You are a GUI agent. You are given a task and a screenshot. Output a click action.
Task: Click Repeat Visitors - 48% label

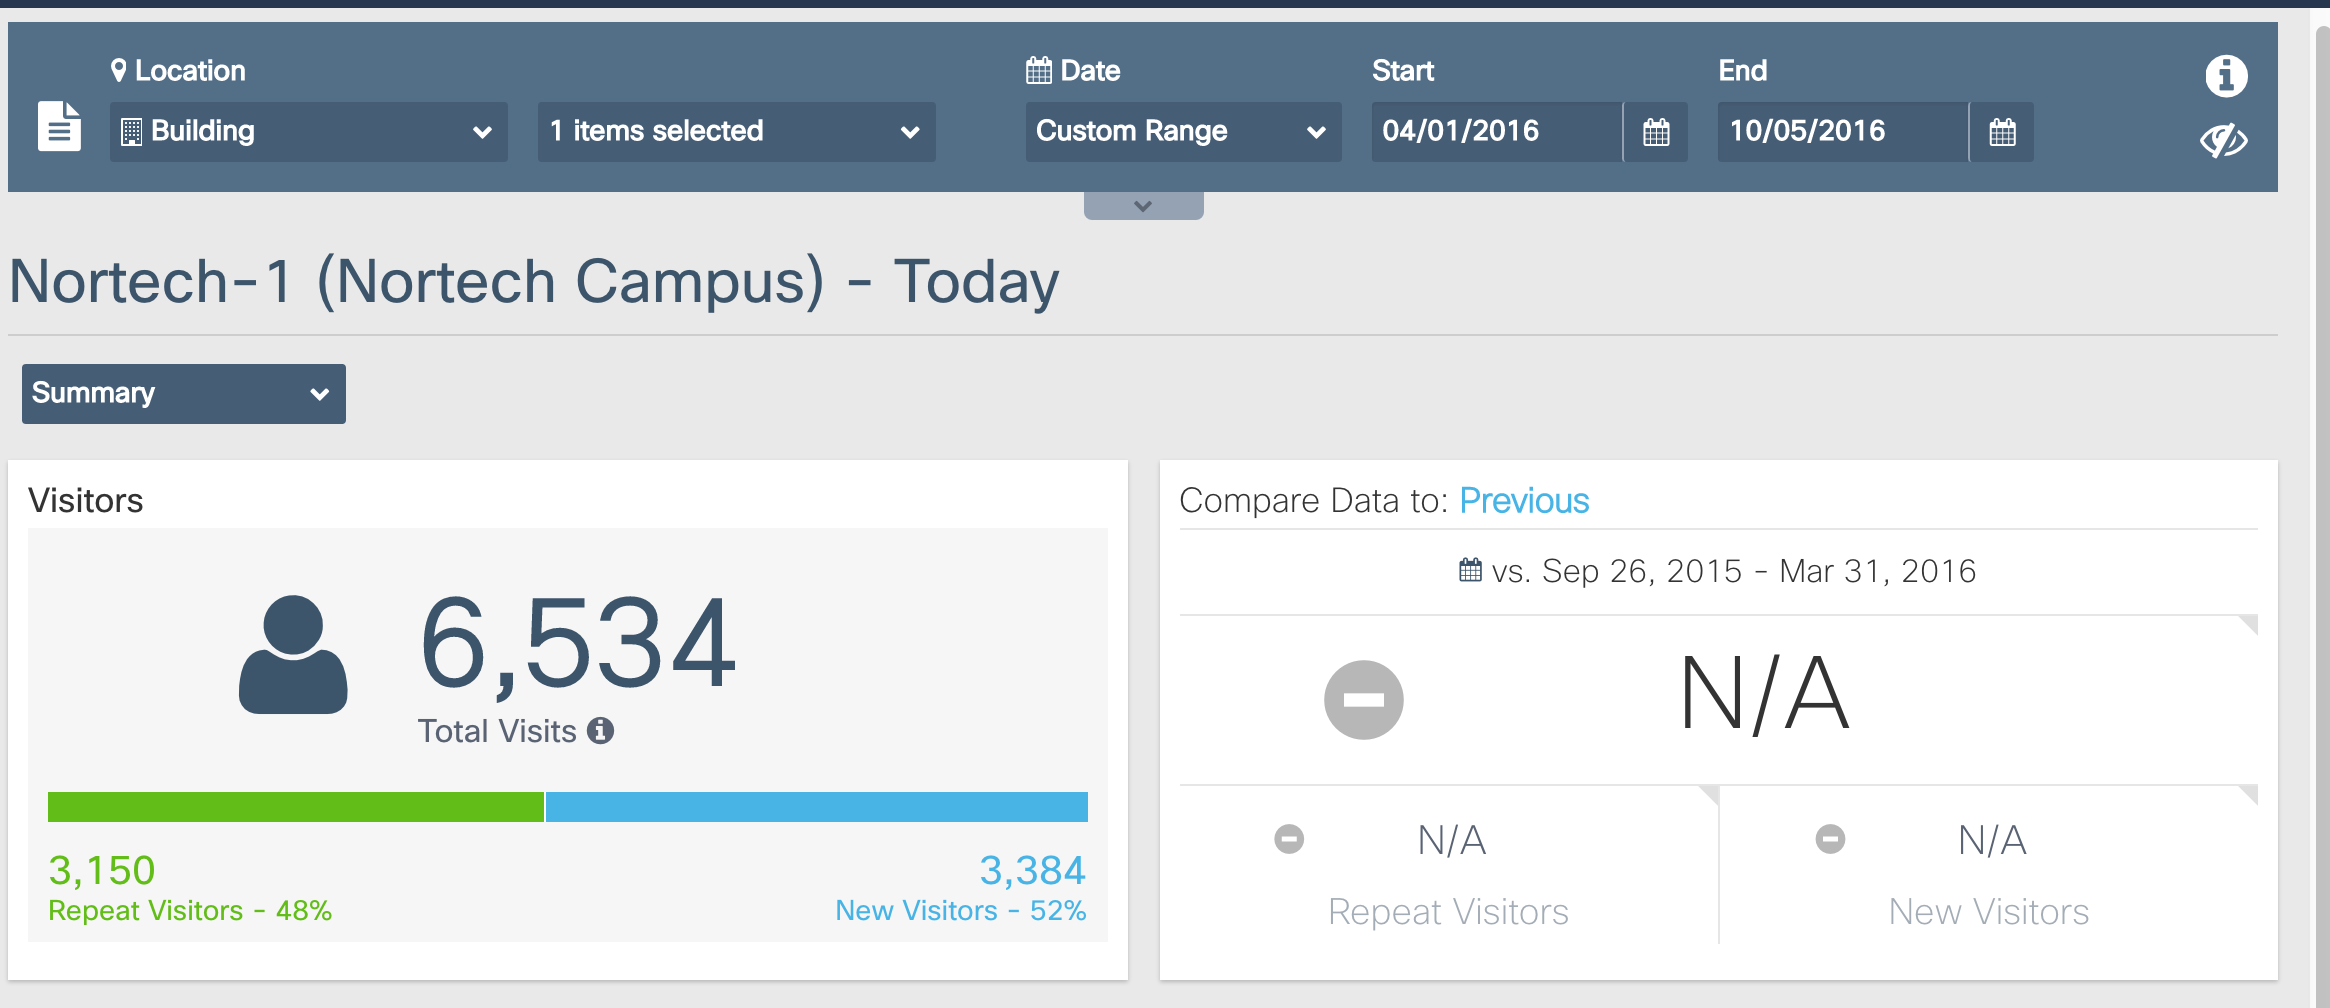(x=190, y=911)
